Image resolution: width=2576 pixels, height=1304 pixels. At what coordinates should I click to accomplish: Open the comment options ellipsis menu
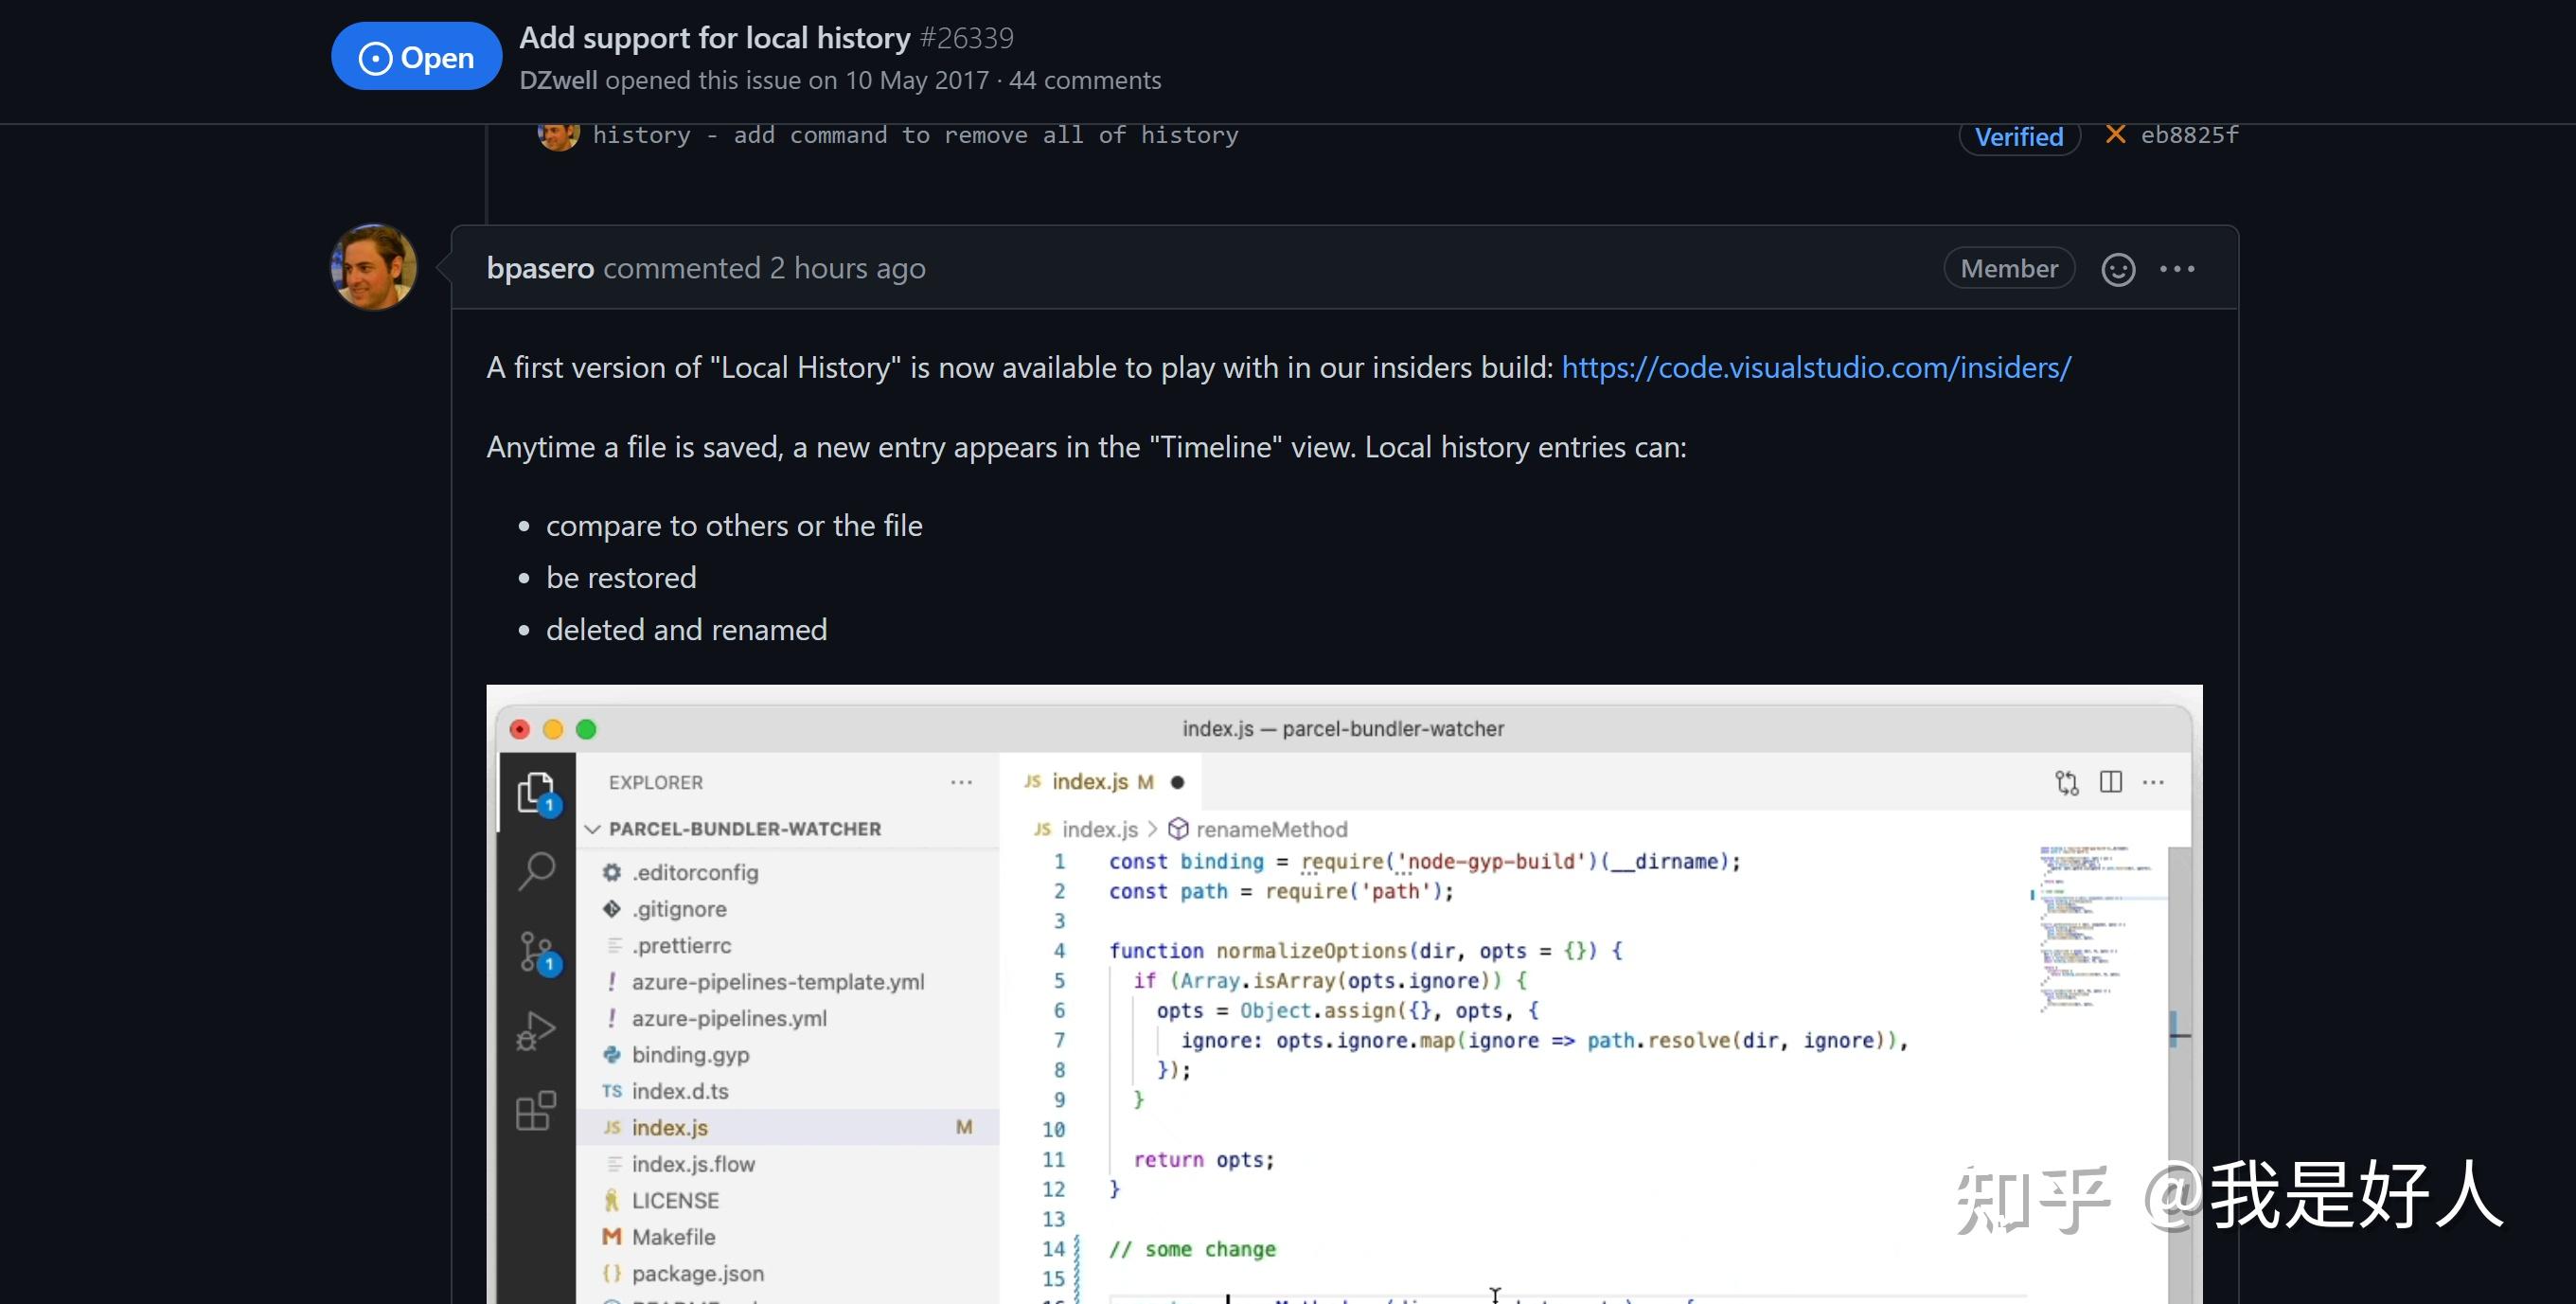(2178, 268)
